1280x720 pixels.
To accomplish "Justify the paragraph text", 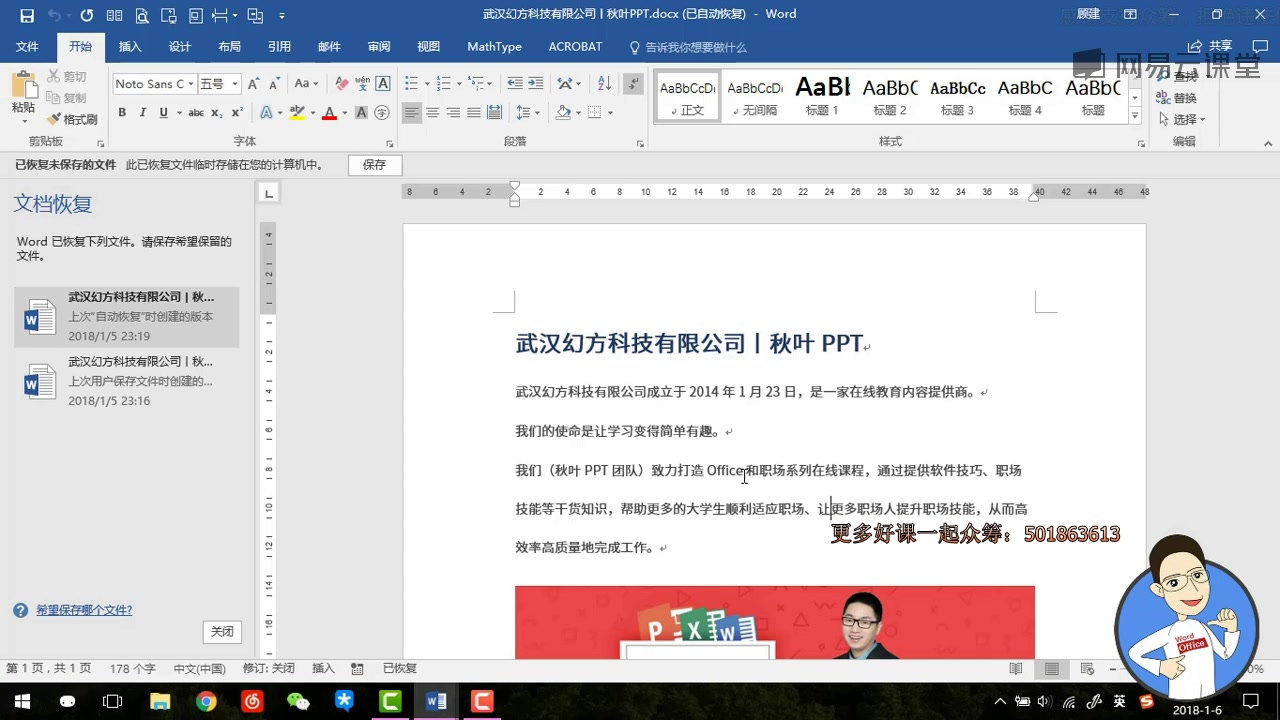I will (474, 113).
